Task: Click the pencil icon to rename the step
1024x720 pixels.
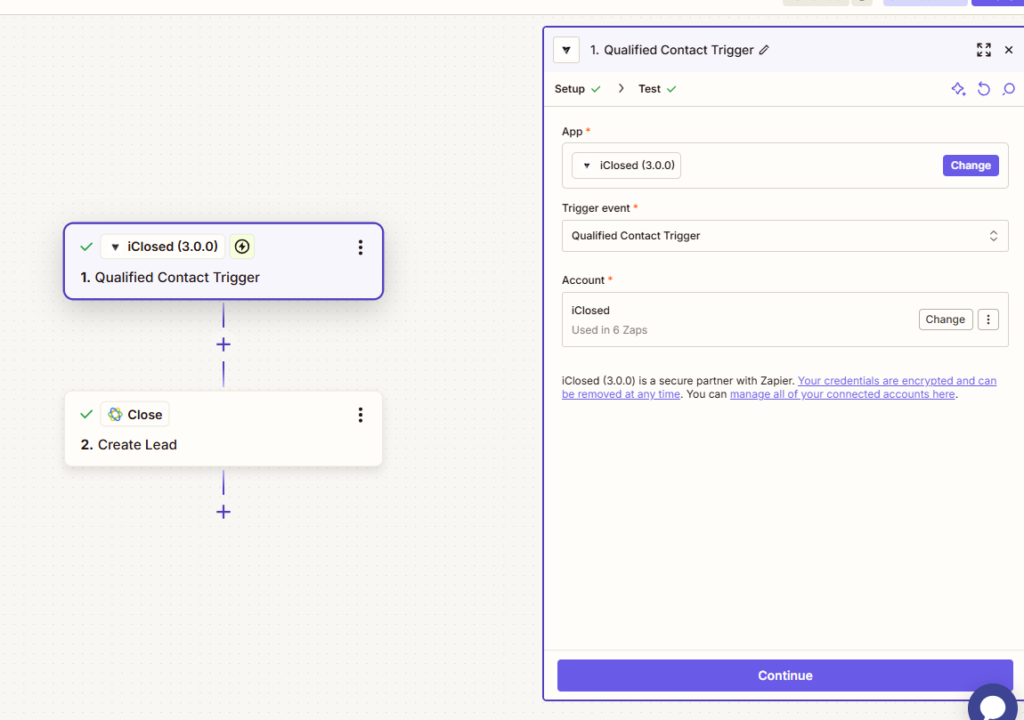Action: point(764,50)
